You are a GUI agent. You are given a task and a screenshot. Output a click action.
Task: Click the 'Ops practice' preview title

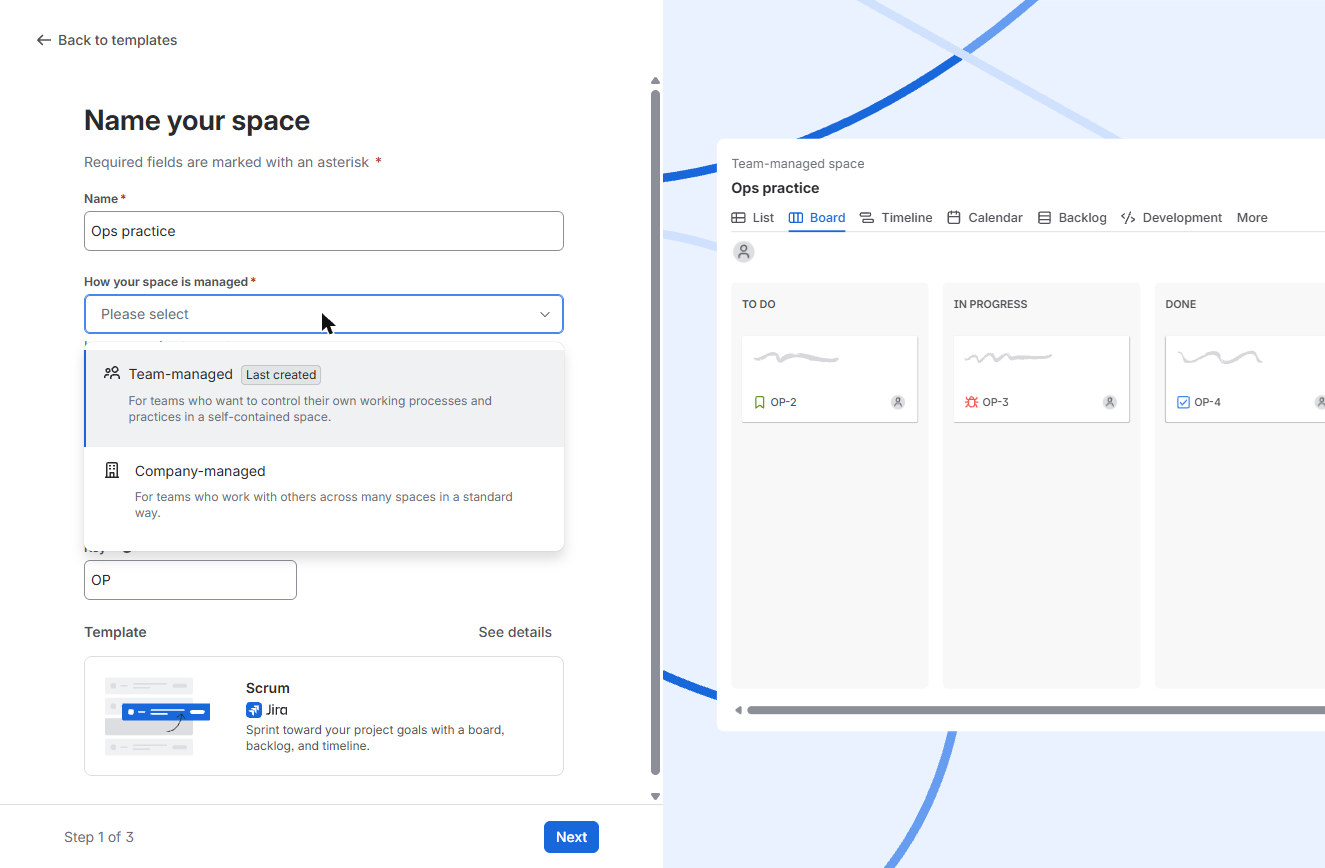(775, 188)
